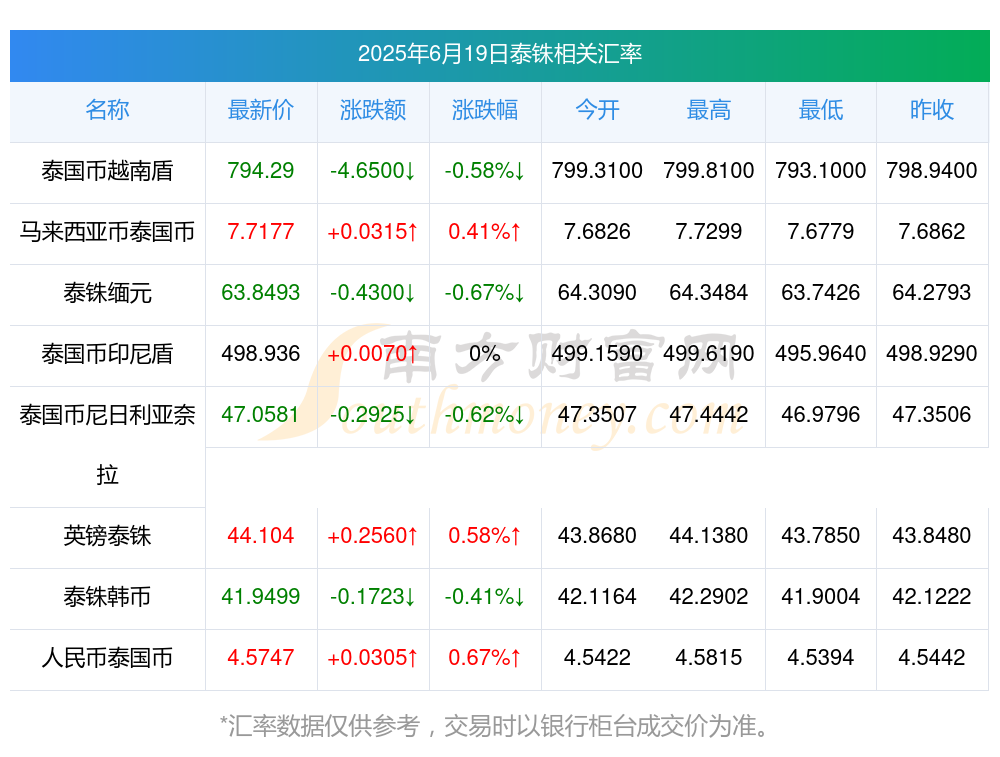Click the 名称 column header
The height and width of the screenshot is (757, 1000).
pyautogui.click(x=107, y=110)
